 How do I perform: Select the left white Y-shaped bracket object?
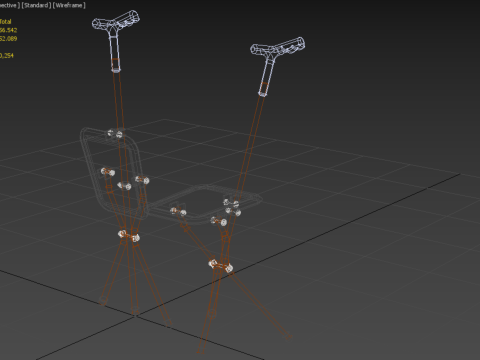(115, 40)
